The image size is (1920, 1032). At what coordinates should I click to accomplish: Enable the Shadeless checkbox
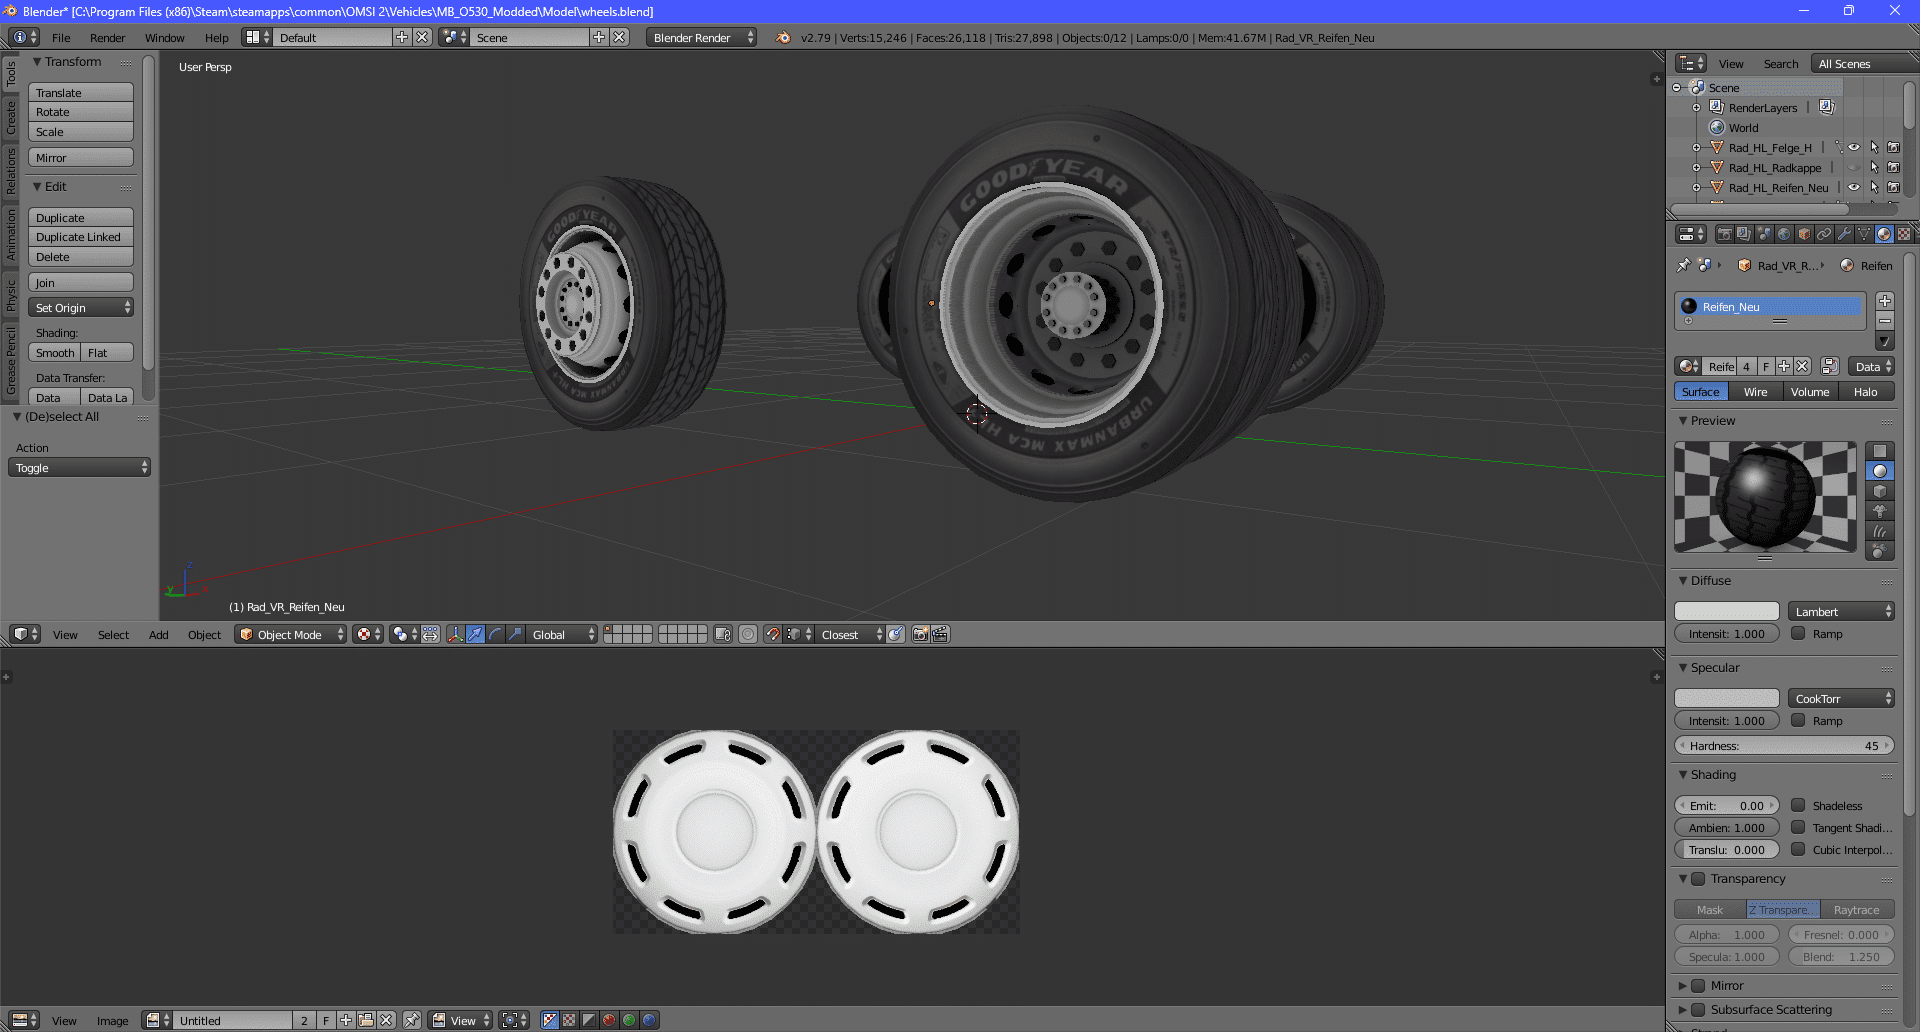pos(1798,806)
